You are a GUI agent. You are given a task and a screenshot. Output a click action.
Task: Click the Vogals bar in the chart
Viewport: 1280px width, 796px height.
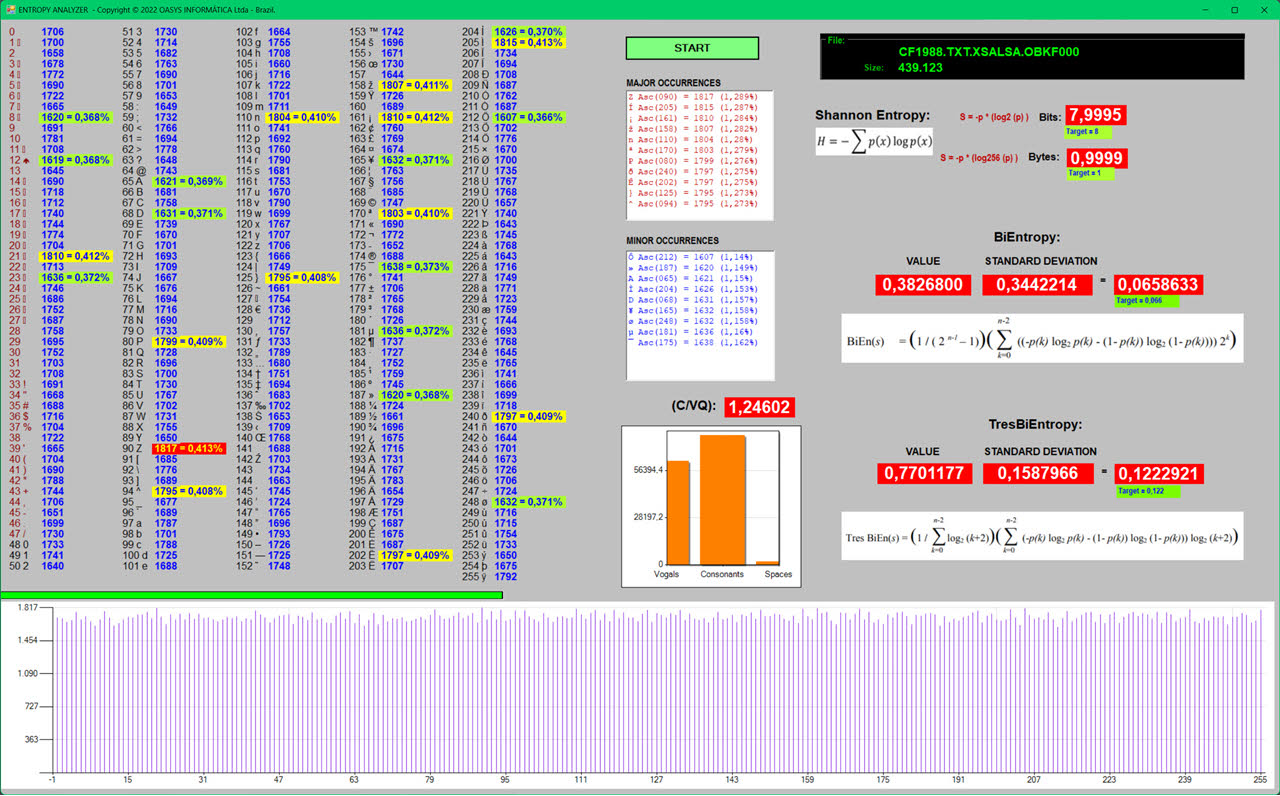(678, 512)
